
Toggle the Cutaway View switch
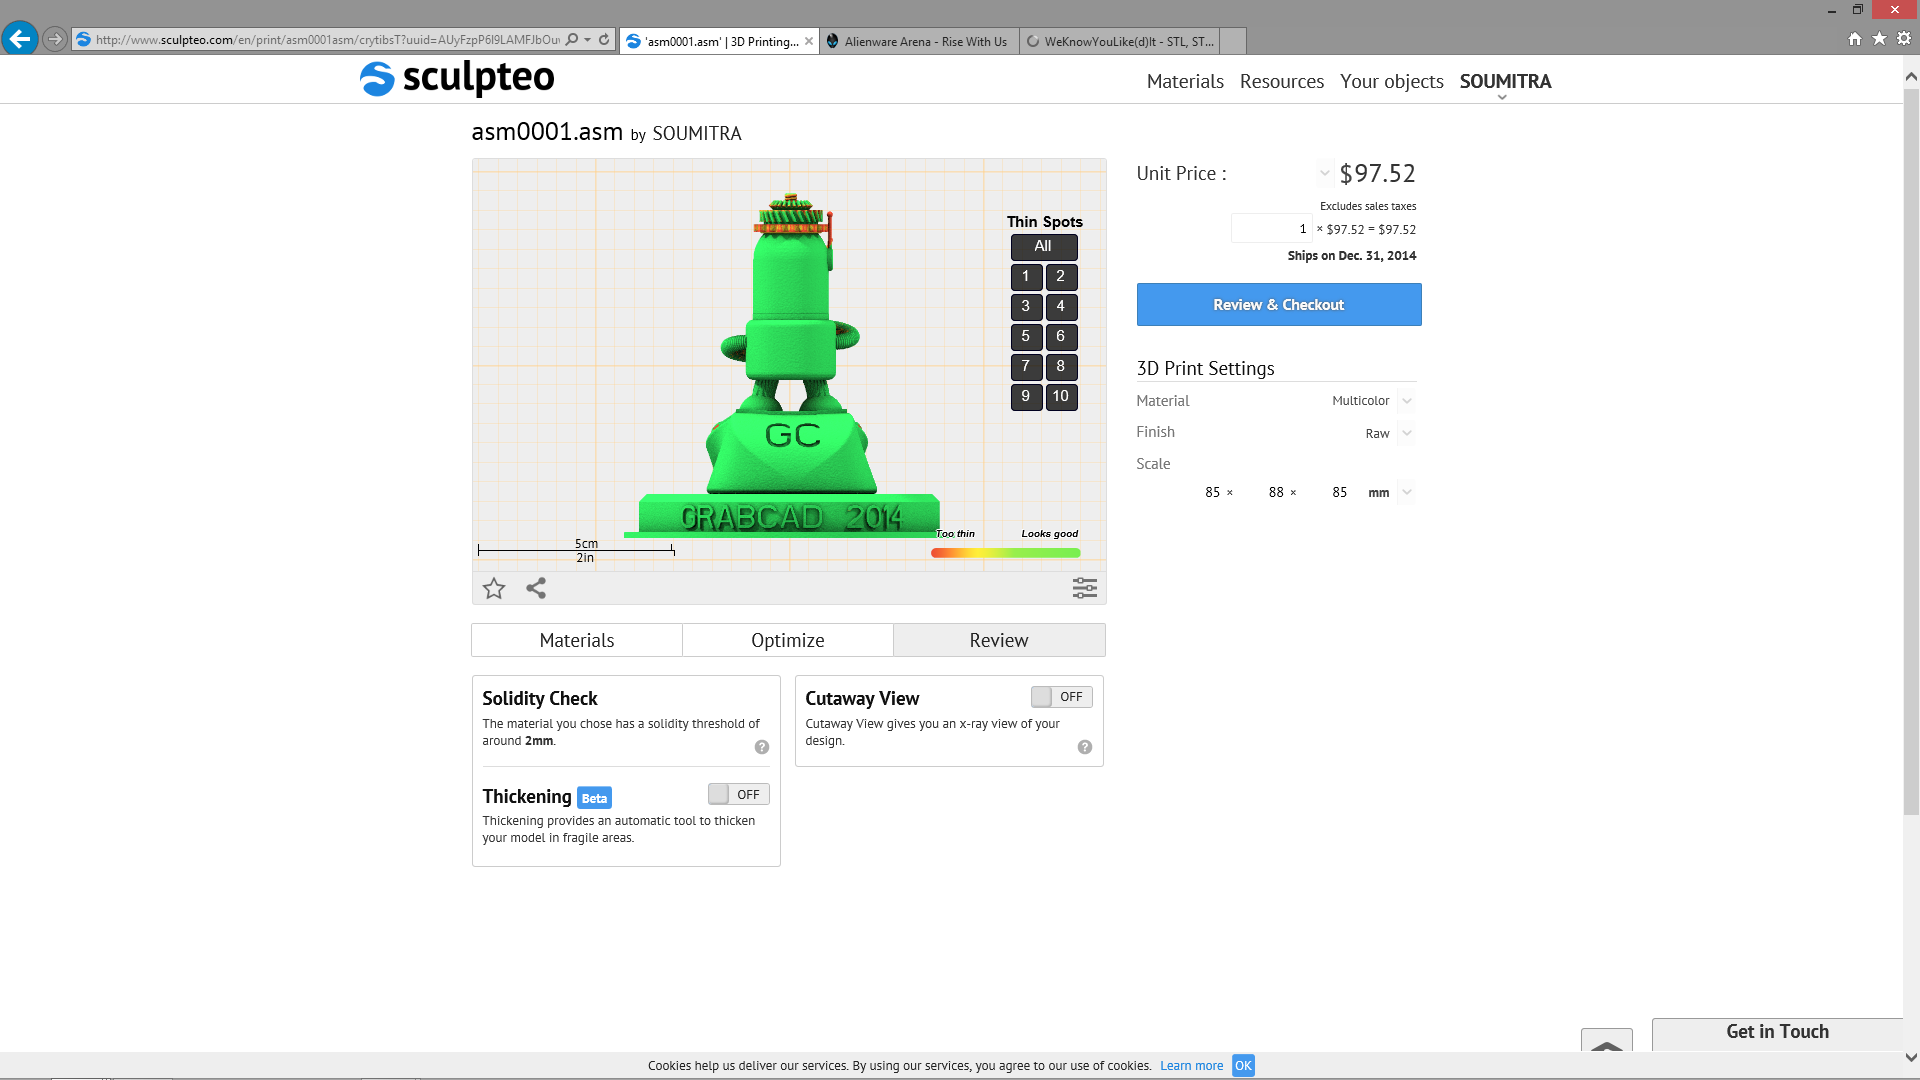[x=1062, y=697]
